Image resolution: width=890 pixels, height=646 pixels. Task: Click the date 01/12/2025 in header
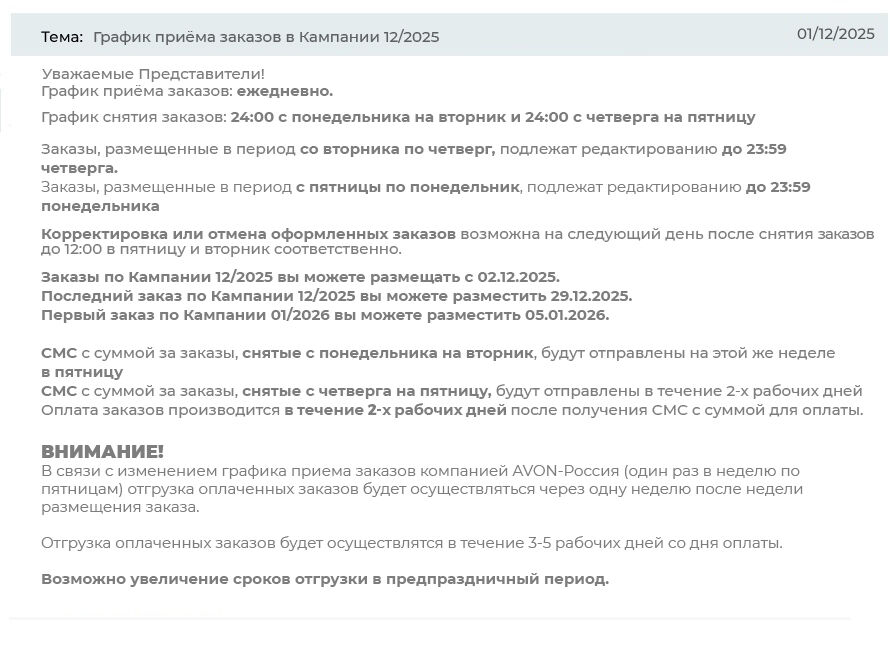(x=835, y=34)
